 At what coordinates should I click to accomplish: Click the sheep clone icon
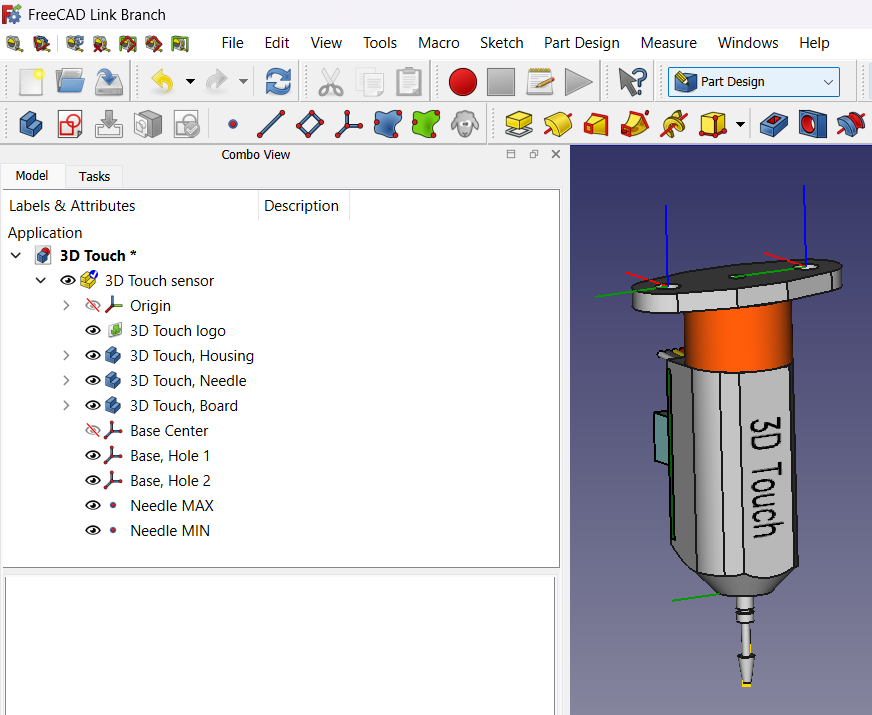click(465, 123)
